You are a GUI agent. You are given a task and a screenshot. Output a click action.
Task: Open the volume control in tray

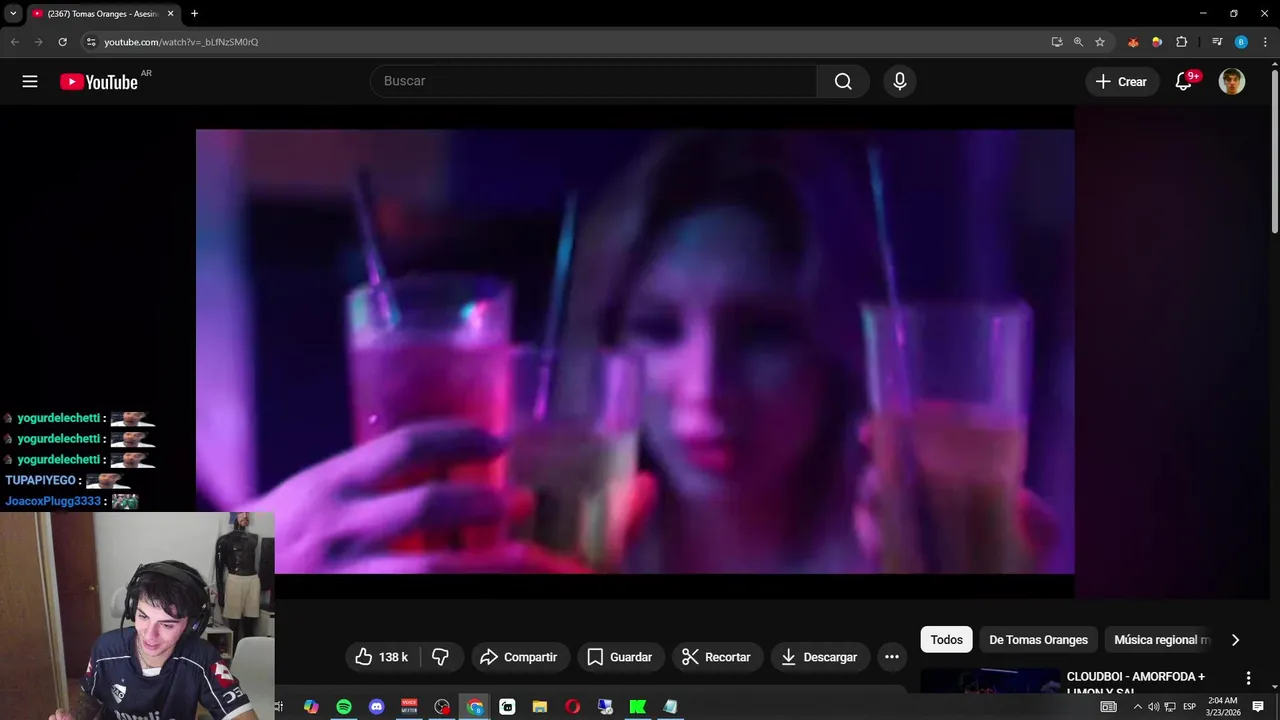pos(1153,707)
